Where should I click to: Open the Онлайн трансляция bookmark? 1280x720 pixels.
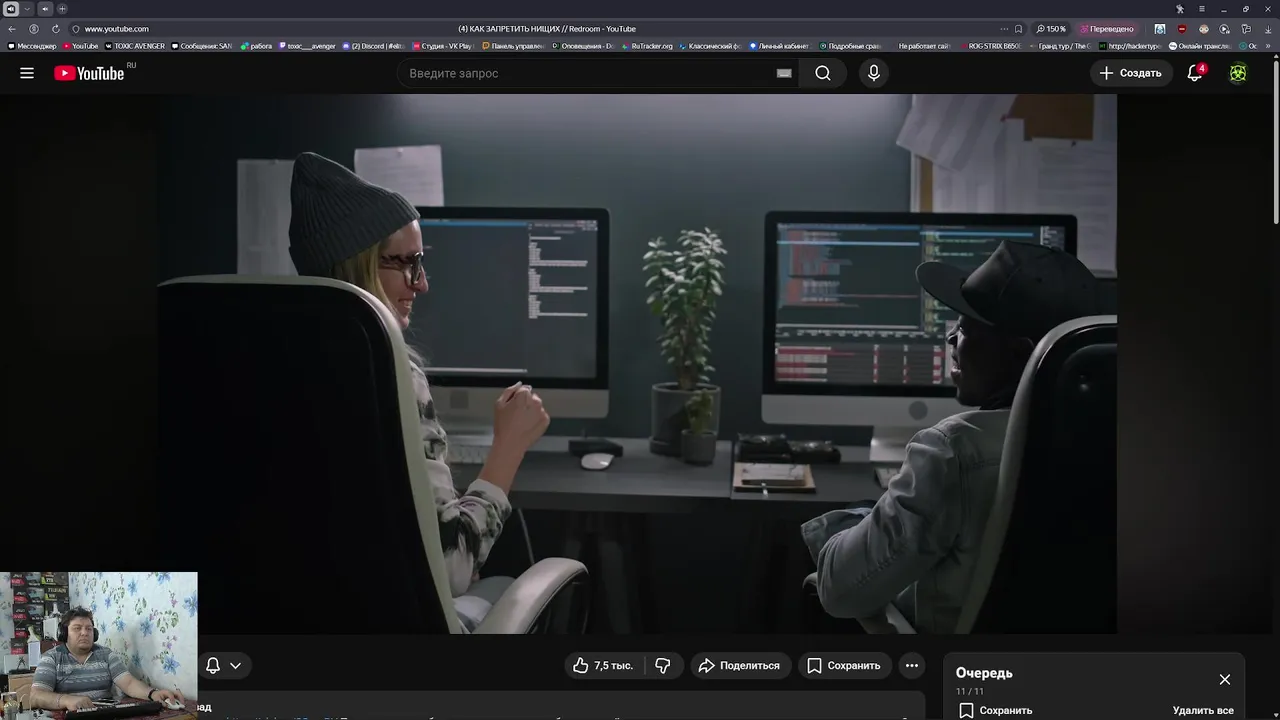coord(1200,46)
